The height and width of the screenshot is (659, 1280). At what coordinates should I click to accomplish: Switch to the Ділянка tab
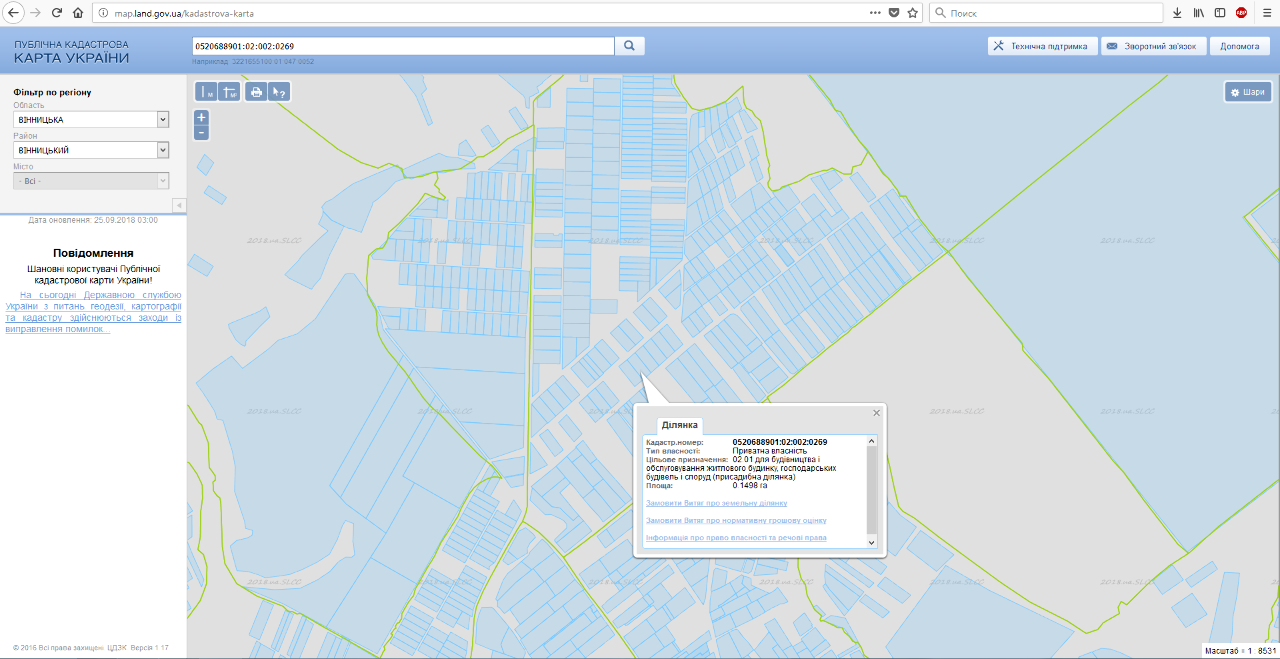[x=680, y=425]
